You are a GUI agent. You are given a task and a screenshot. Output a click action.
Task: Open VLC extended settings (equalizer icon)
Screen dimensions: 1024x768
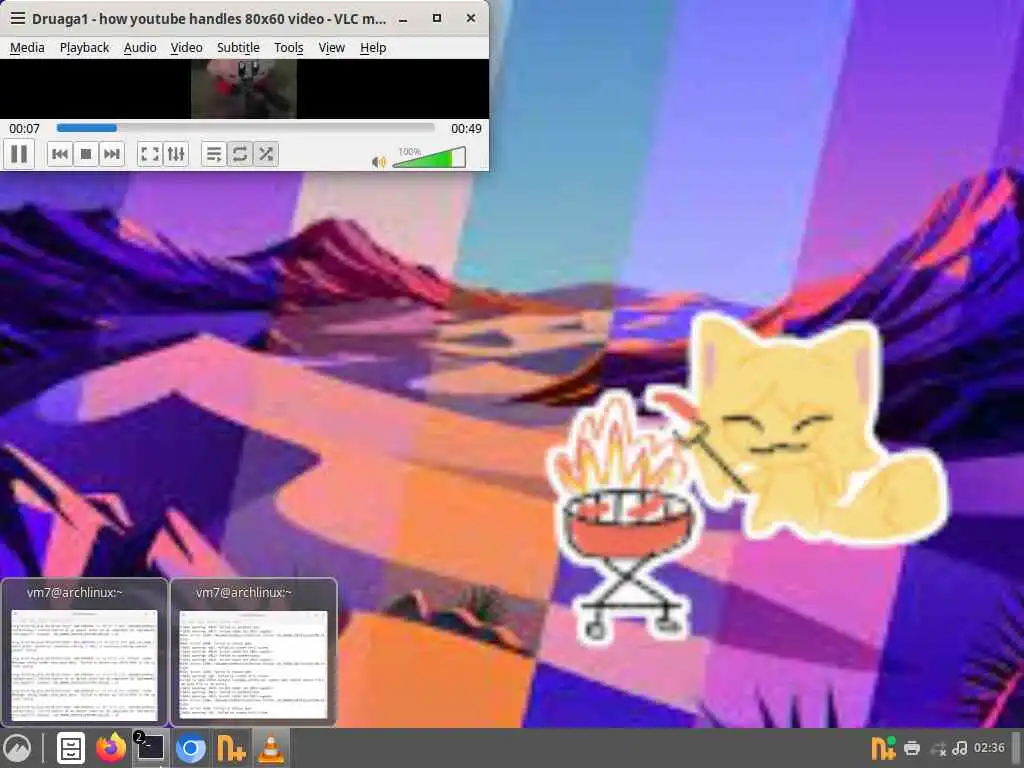click(x=176, y=154)
